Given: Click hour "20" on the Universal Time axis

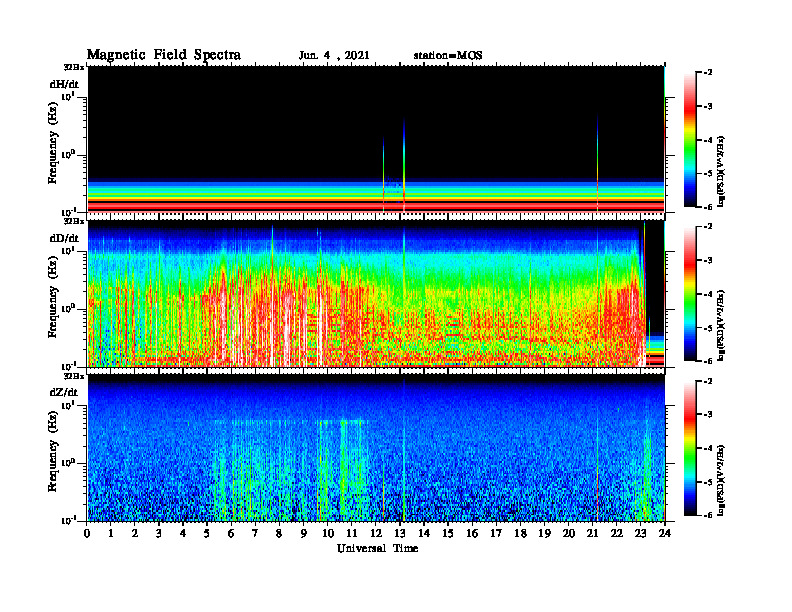Looking at the screenshot, I should click(569, 534).
